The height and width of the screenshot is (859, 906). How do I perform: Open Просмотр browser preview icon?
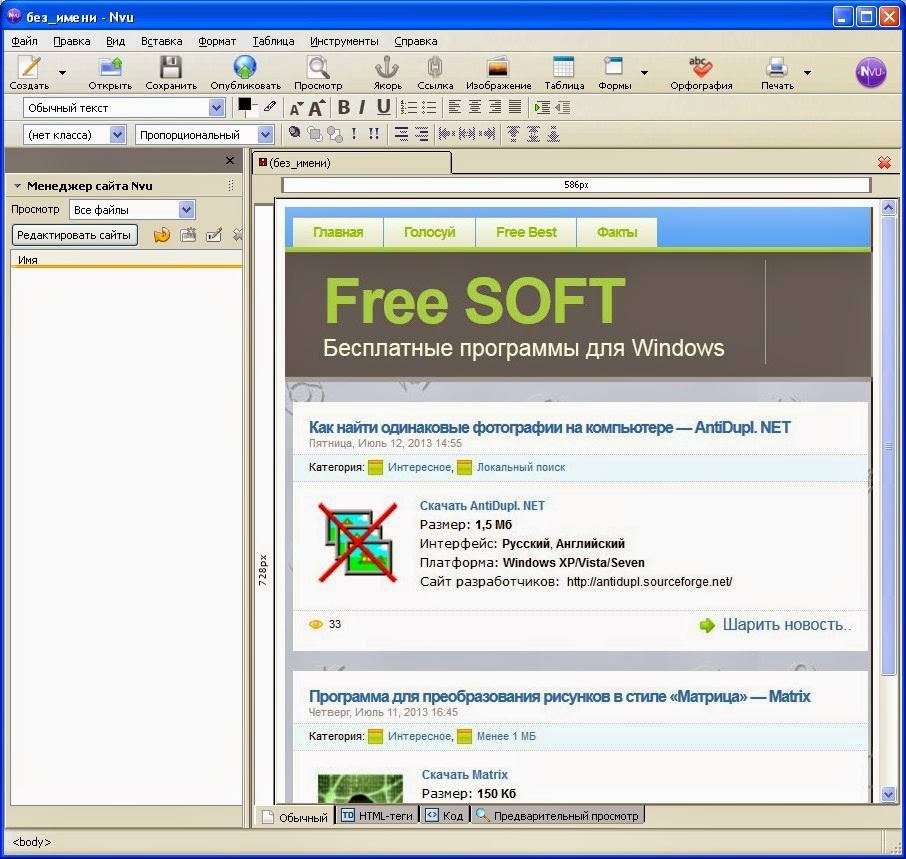[318, 68]
